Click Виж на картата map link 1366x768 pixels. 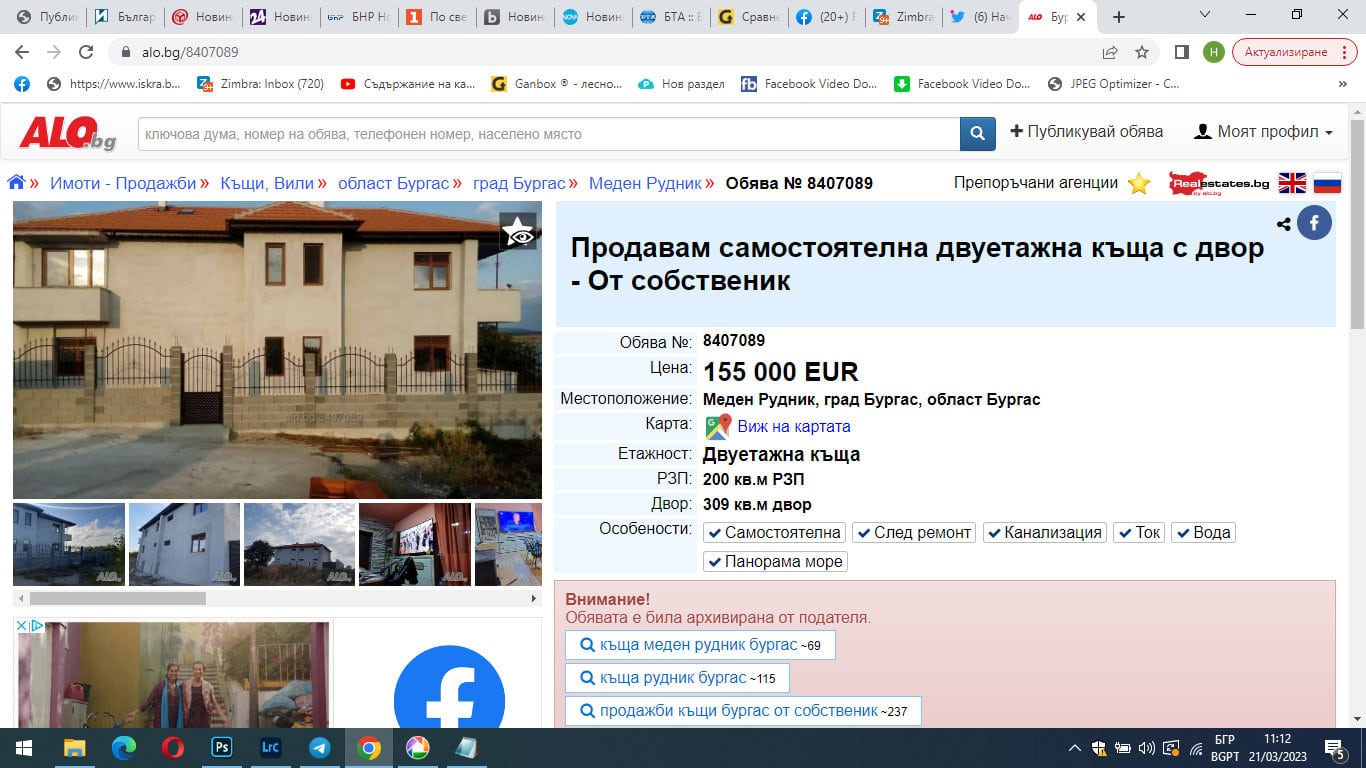[x=793, y=427]
